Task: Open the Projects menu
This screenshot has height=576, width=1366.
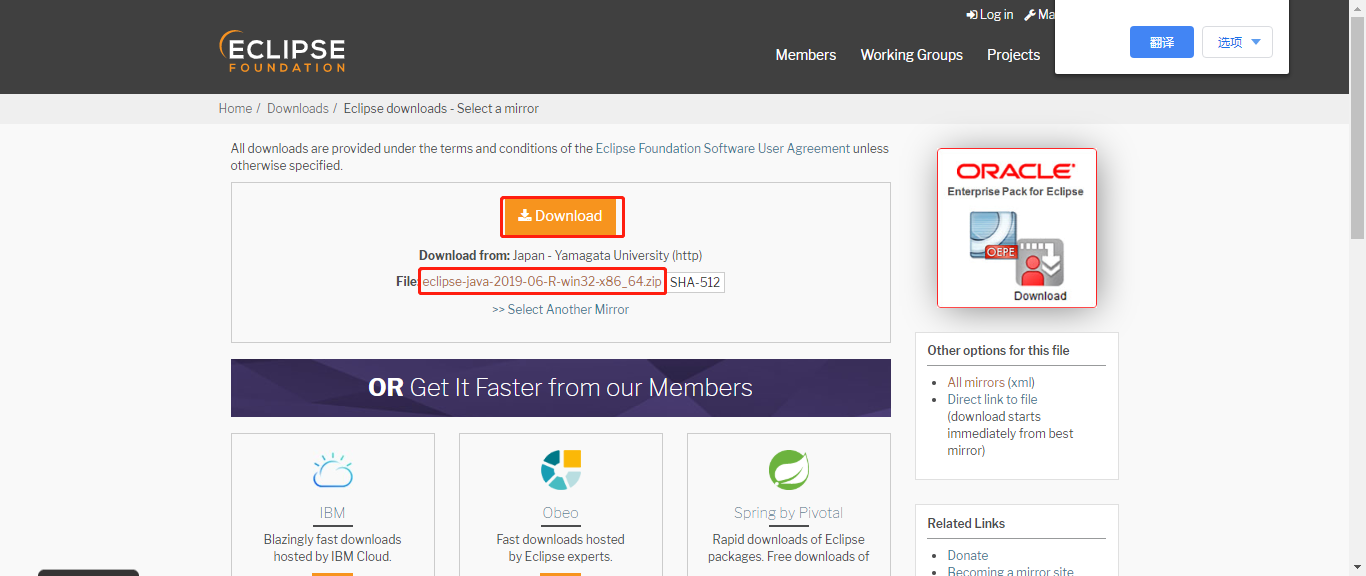Action: tap(1013, 55)
